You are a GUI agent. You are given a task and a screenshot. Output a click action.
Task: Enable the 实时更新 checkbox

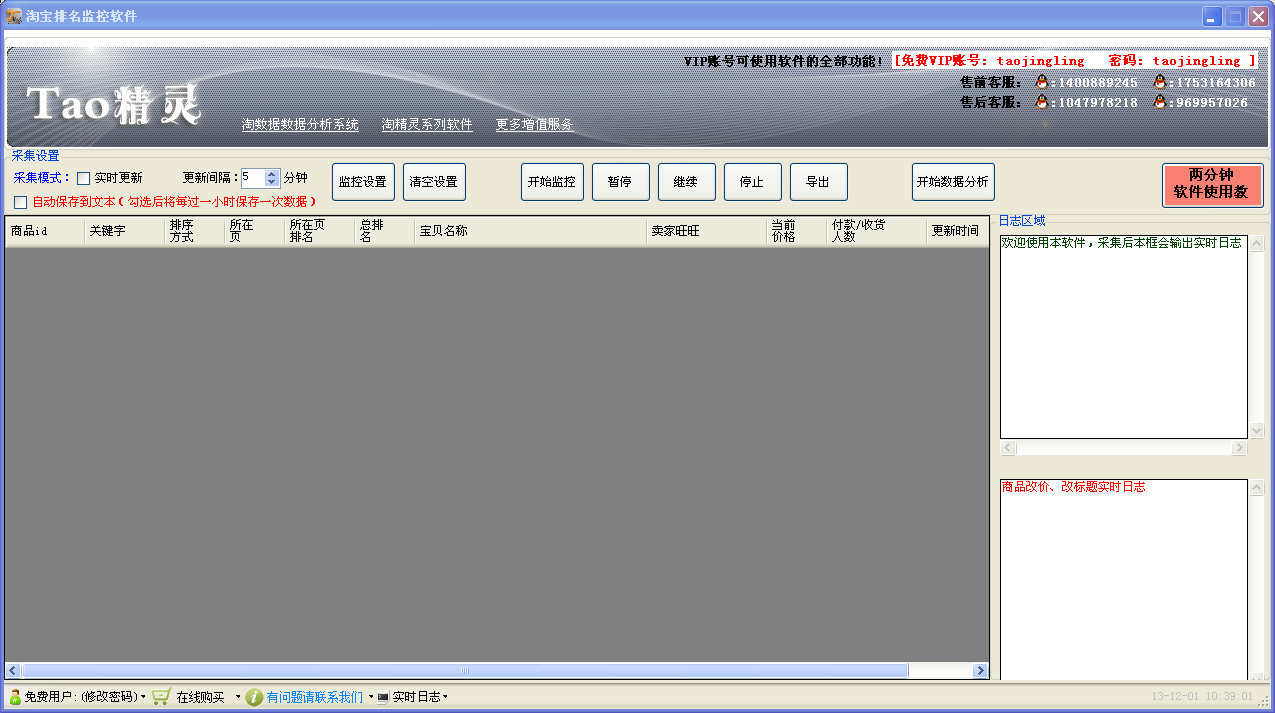point(84,178)
